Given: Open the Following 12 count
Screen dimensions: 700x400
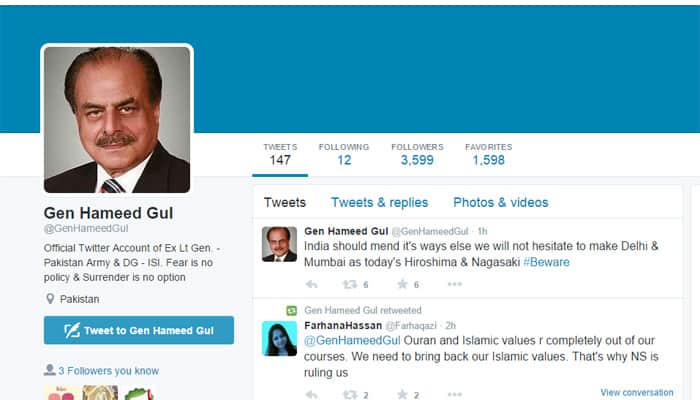Looking at the screenshot, I should (344, 154).
